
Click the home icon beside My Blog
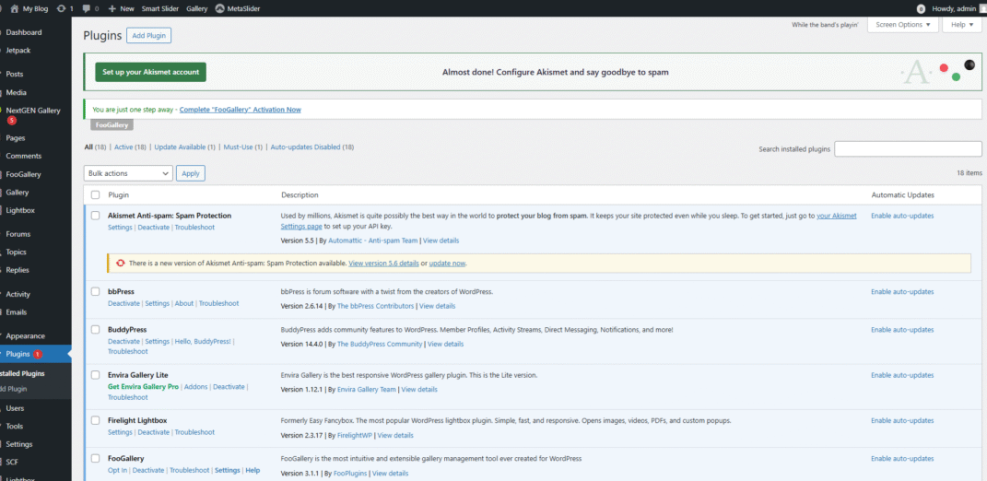[x=14, y=9]
